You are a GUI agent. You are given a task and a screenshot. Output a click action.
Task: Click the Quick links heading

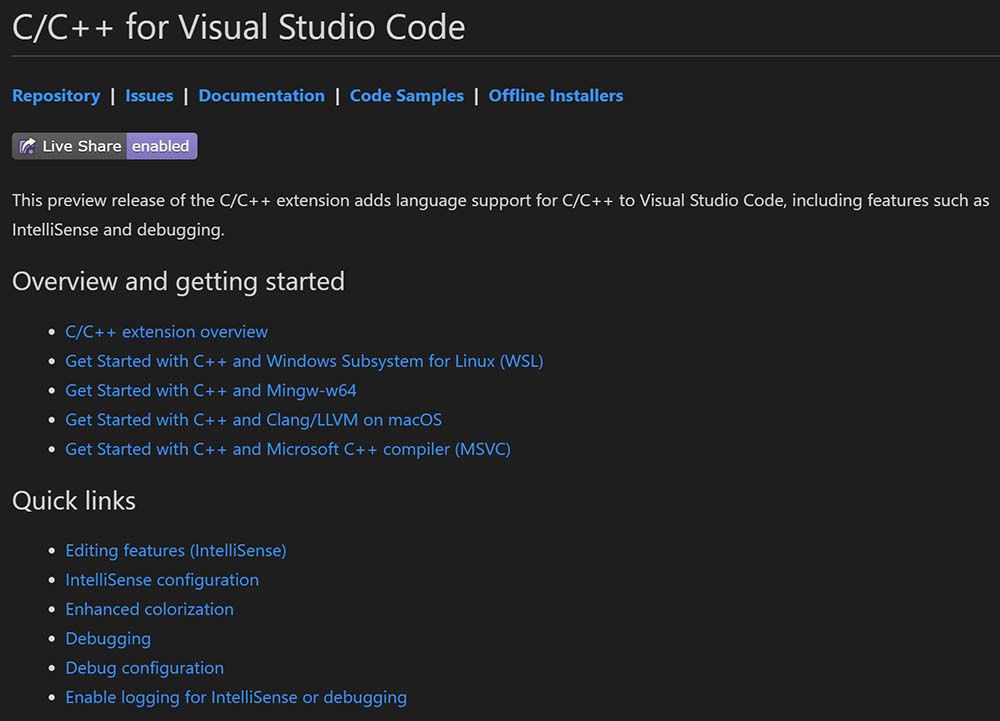pyautogui.click(x=74, y=500)
